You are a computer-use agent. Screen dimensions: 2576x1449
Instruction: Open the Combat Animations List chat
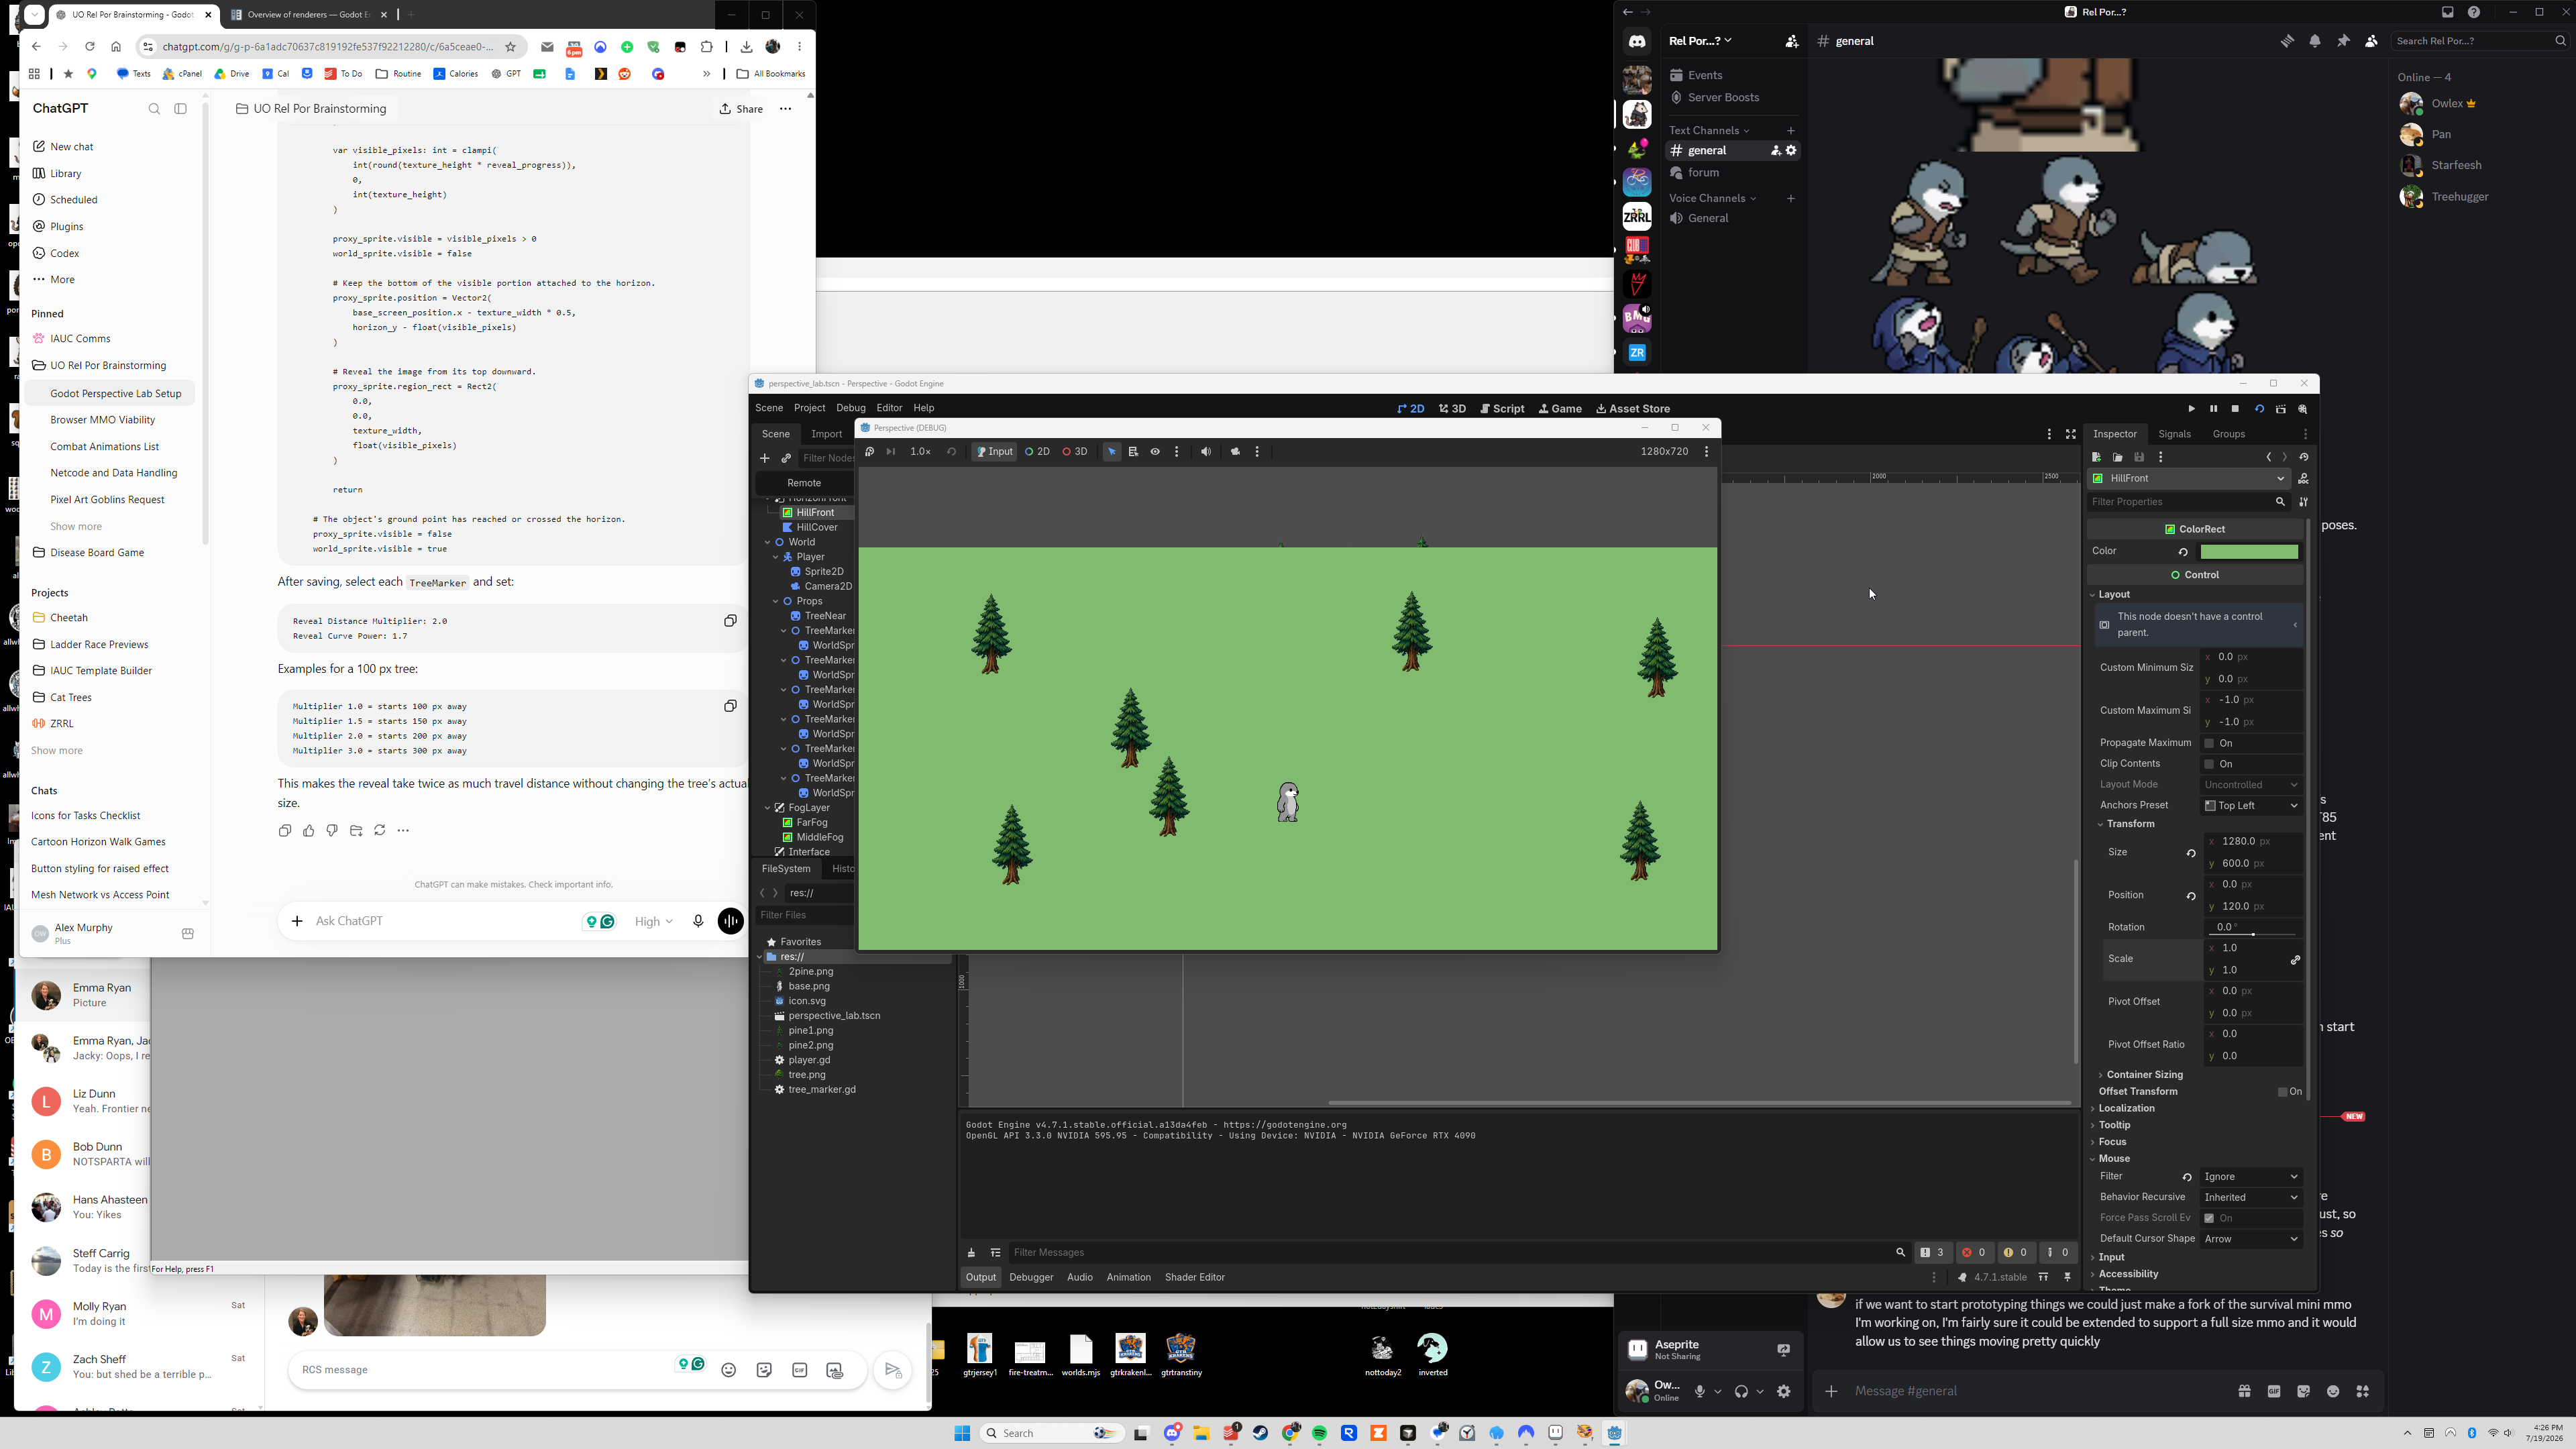(105, 447)
